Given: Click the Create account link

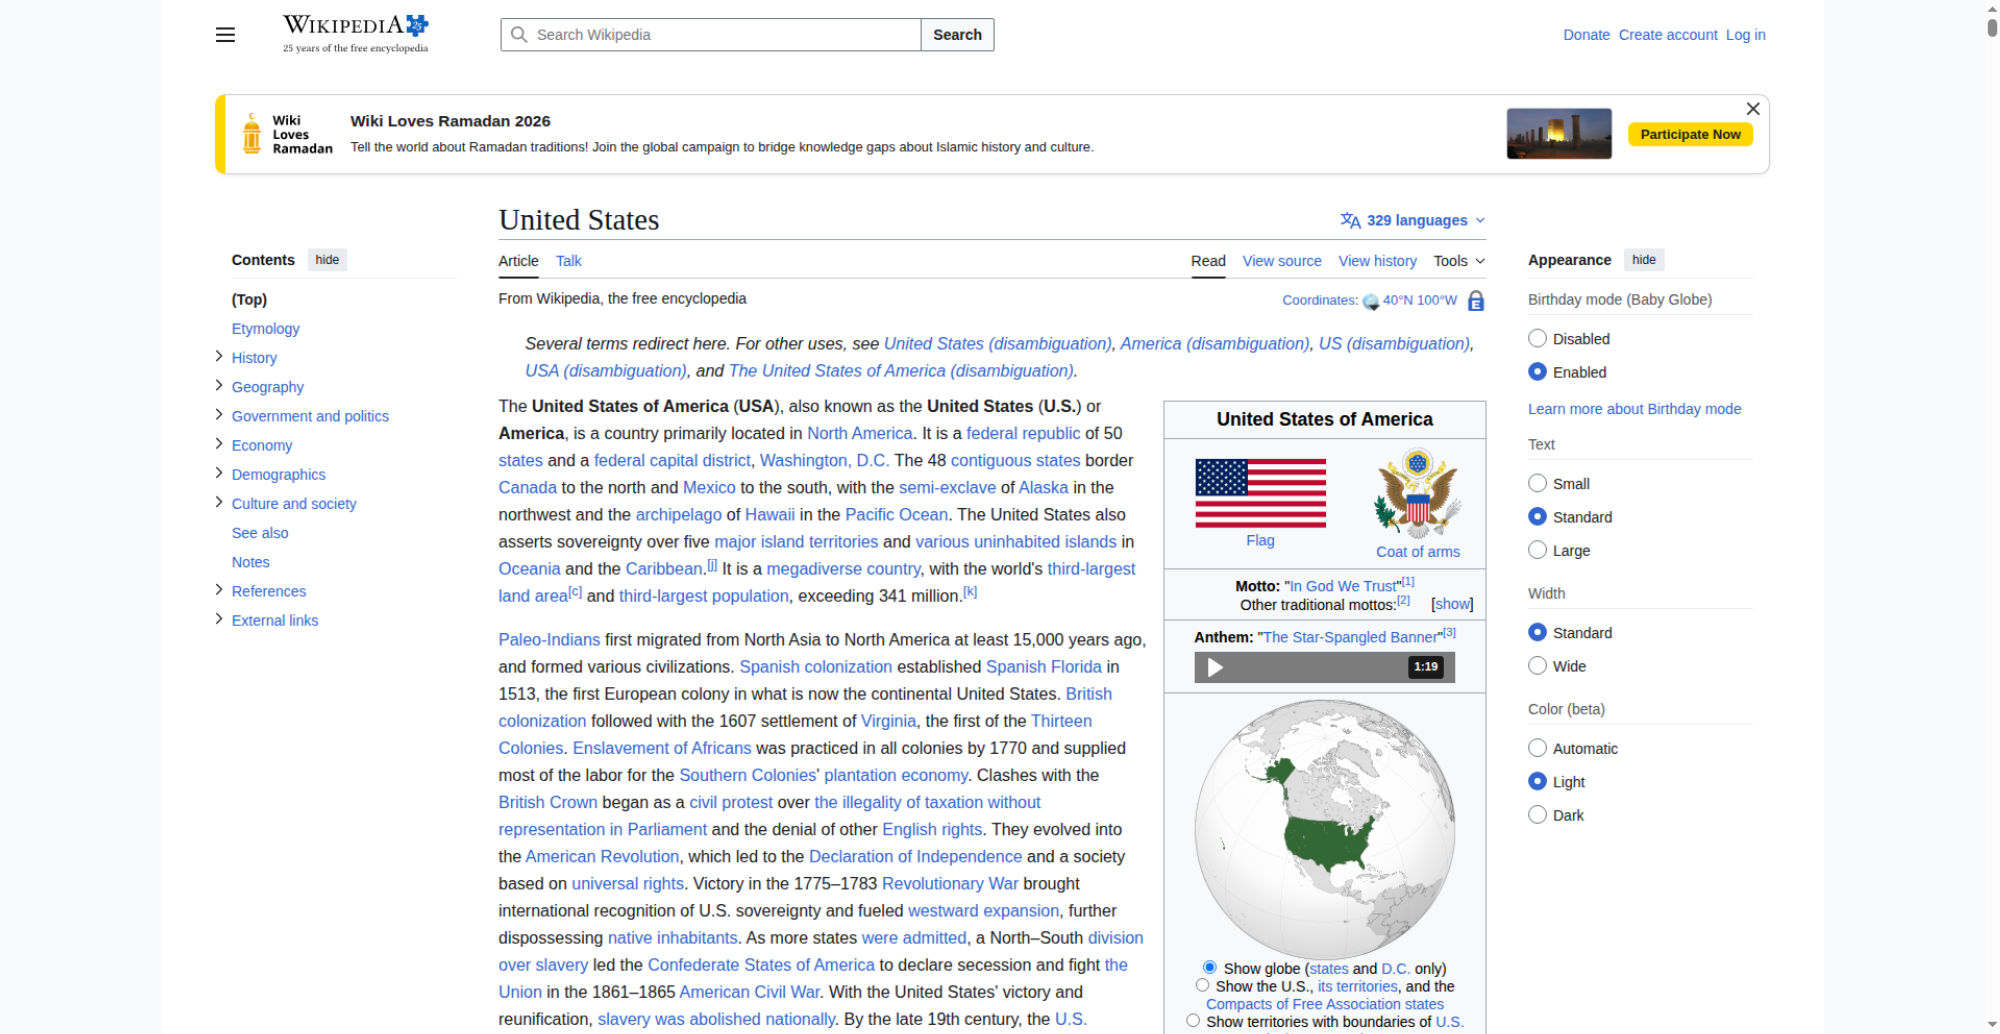Looking at the screenshot, I should coord(1667,35).
